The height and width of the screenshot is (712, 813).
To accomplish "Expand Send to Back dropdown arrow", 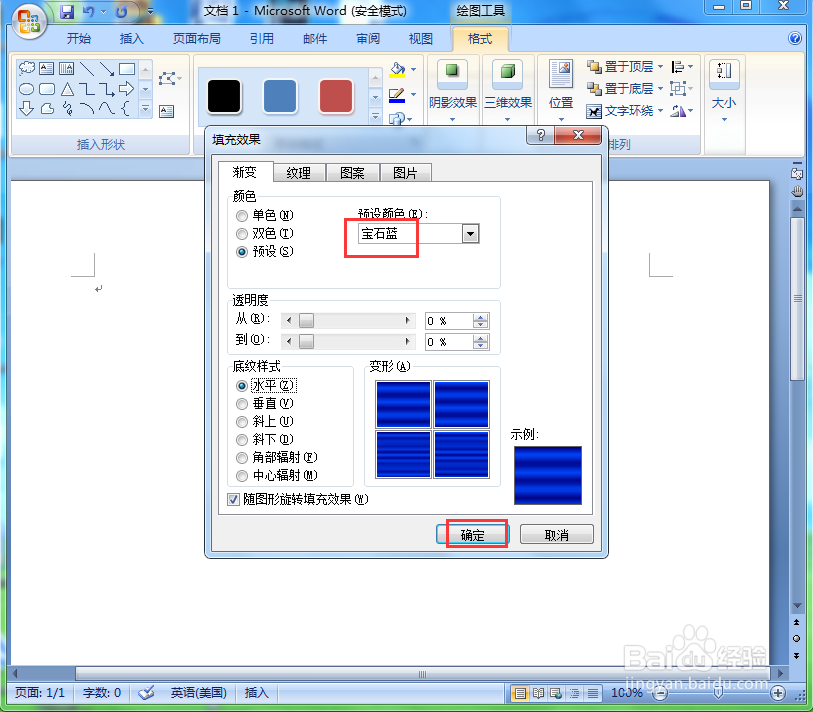I will [x=661, y=89].
